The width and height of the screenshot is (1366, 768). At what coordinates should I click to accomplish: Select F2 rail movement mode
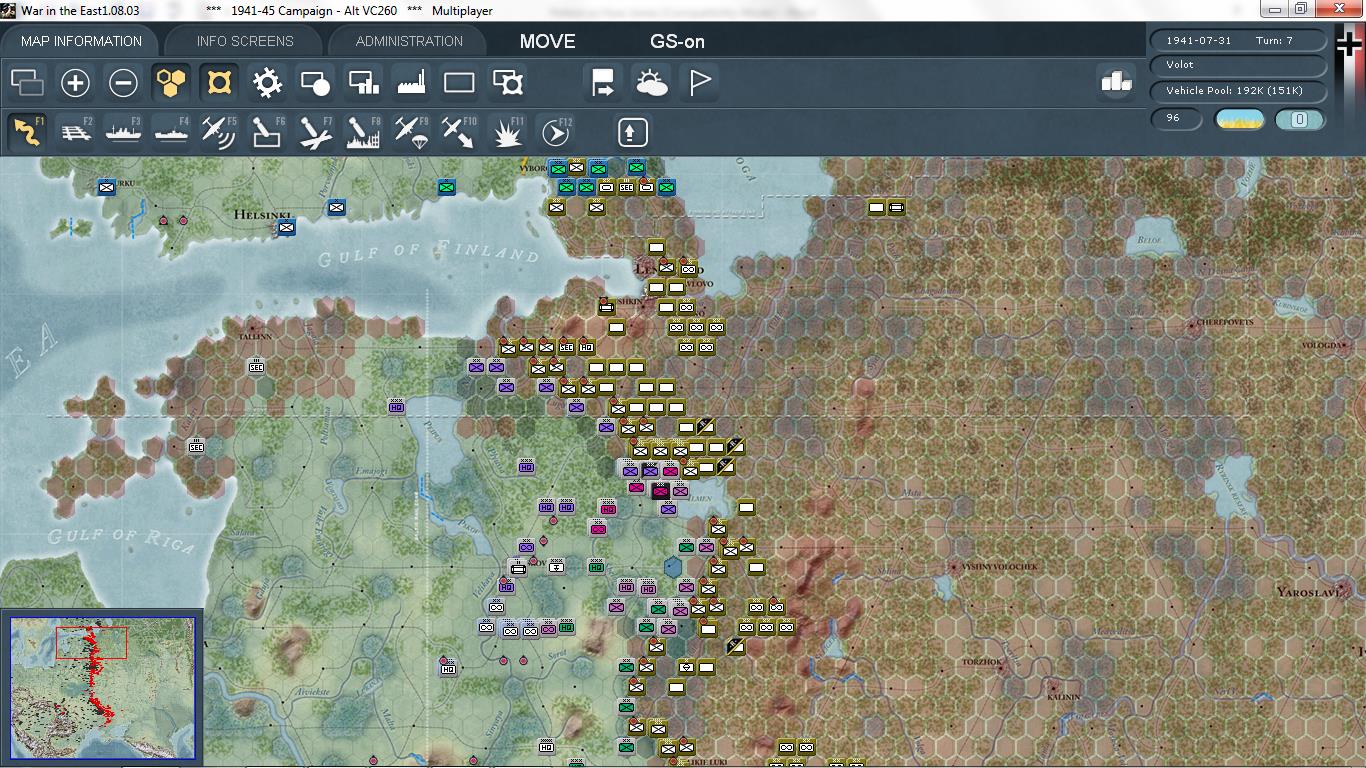75,132
